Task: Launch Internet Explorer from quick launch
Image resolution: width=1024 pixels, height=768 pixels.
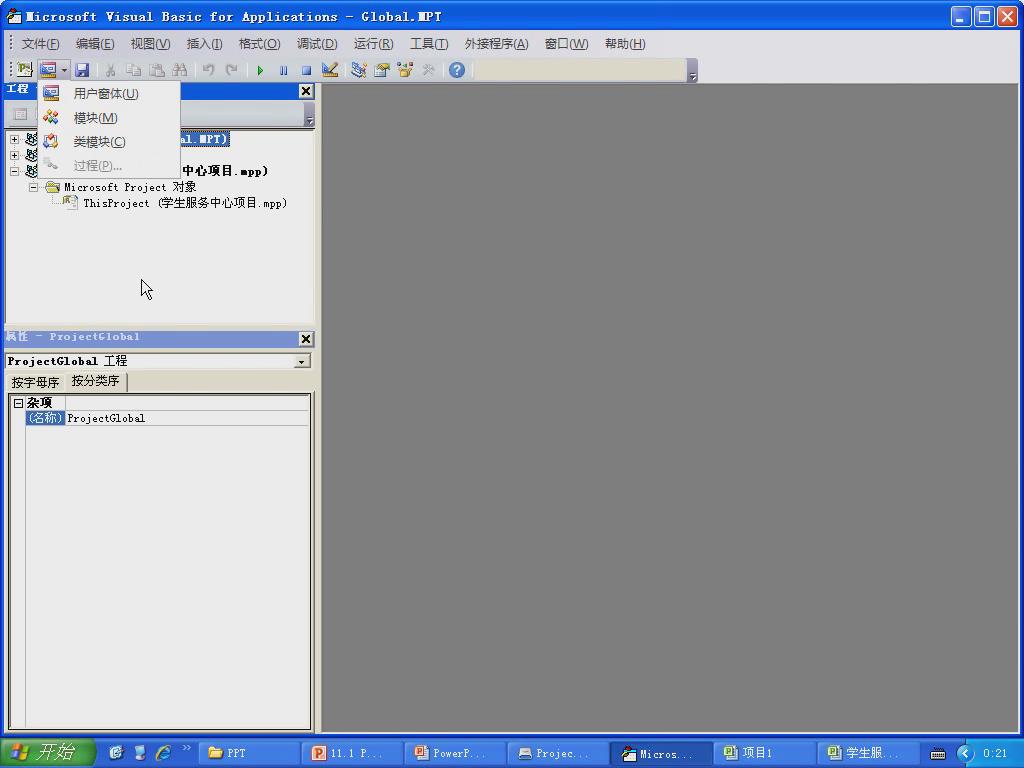Action: point(163,753)
